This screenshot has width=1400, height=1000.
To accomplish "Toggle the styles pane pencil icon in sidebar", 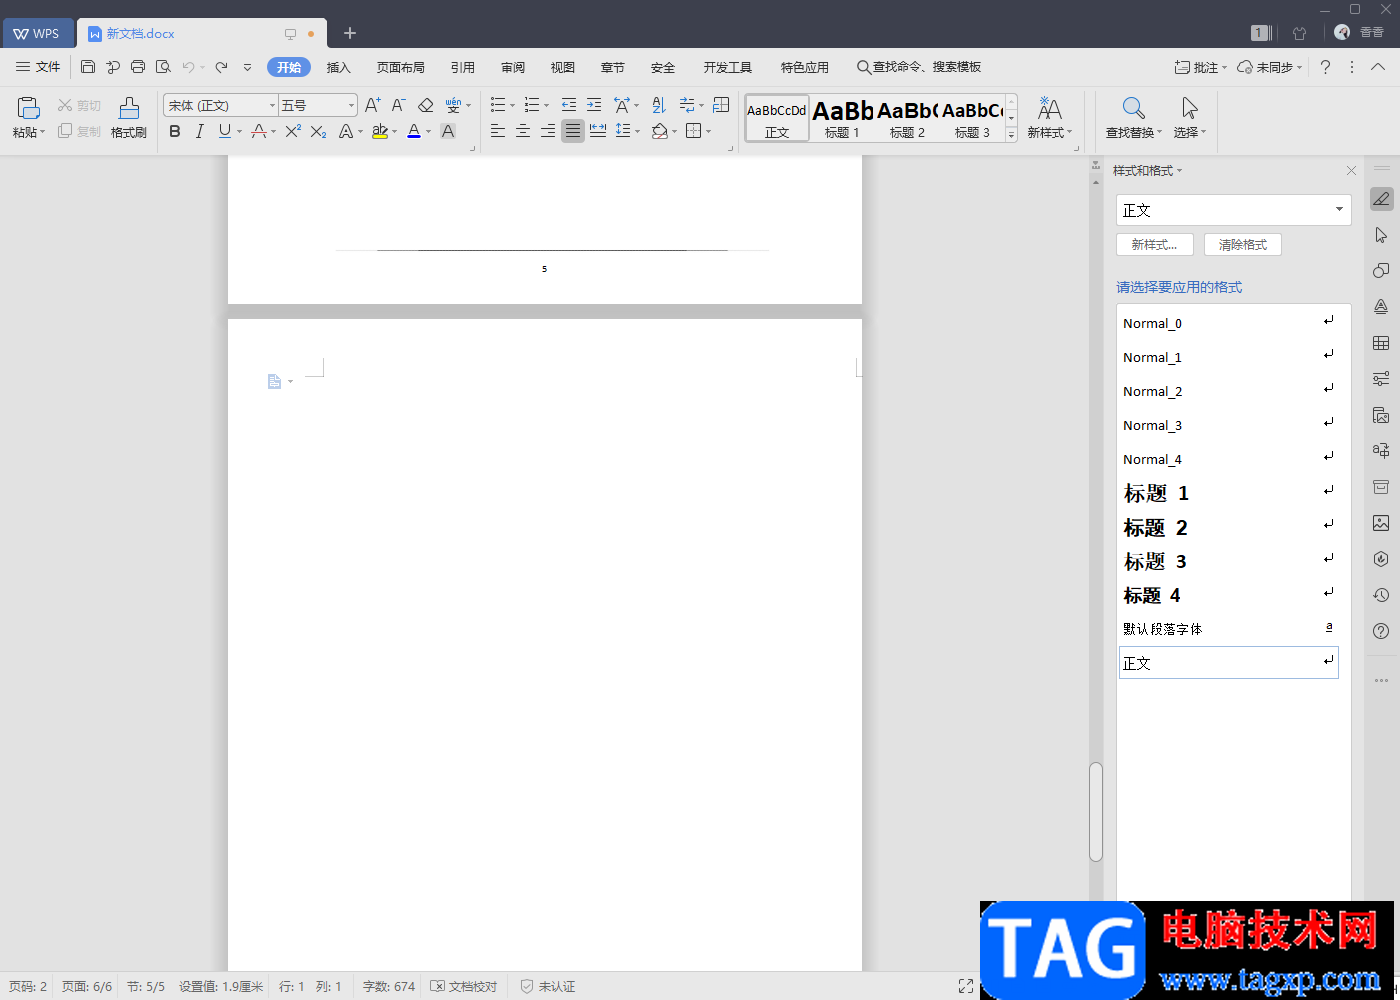I will pyautogui.click(x=1381, y=199).
